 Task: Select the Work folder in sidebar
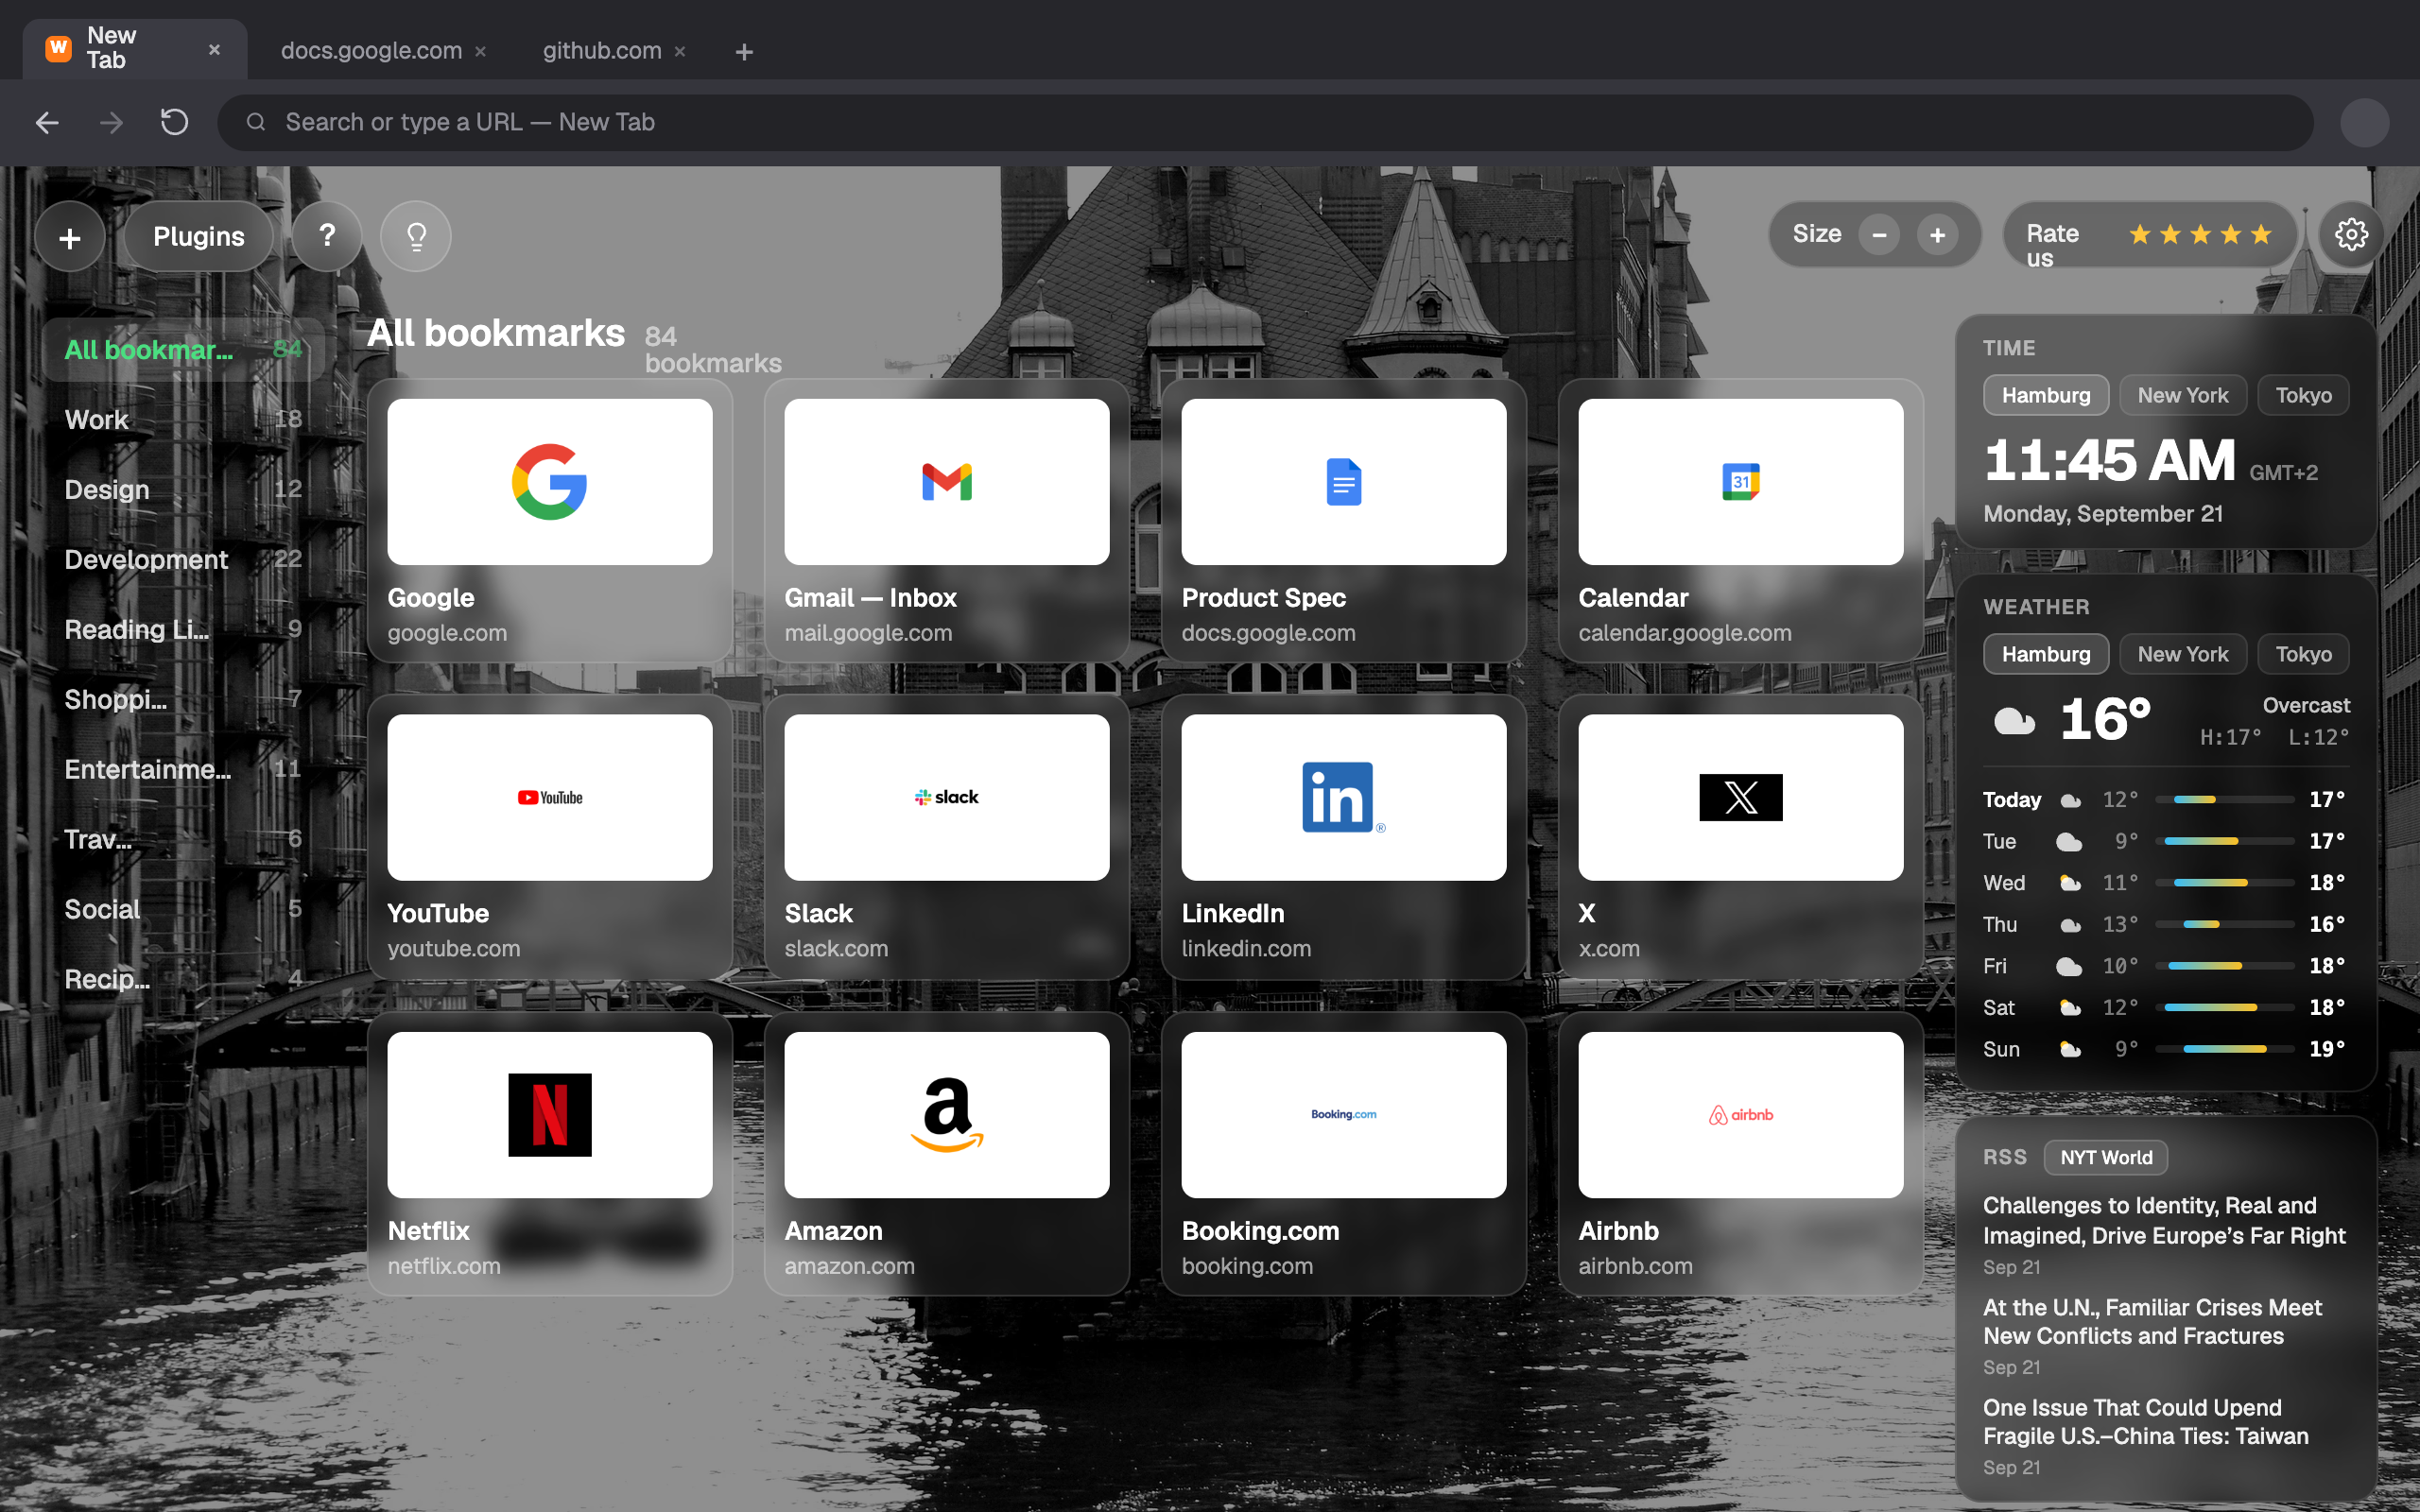coord(183,419)
